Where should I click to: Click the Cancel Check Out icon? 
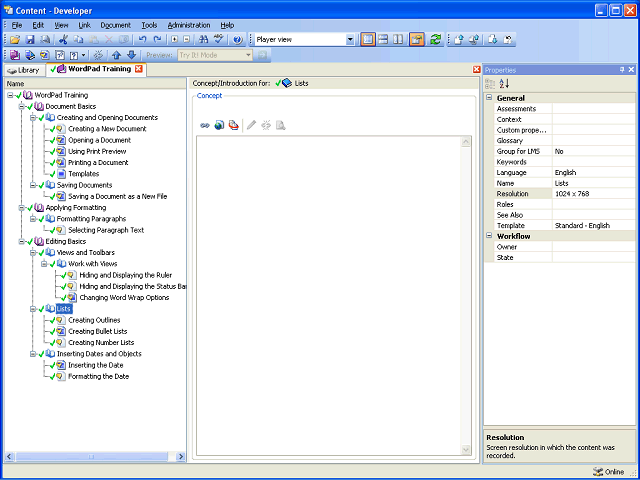click(508, 40)
